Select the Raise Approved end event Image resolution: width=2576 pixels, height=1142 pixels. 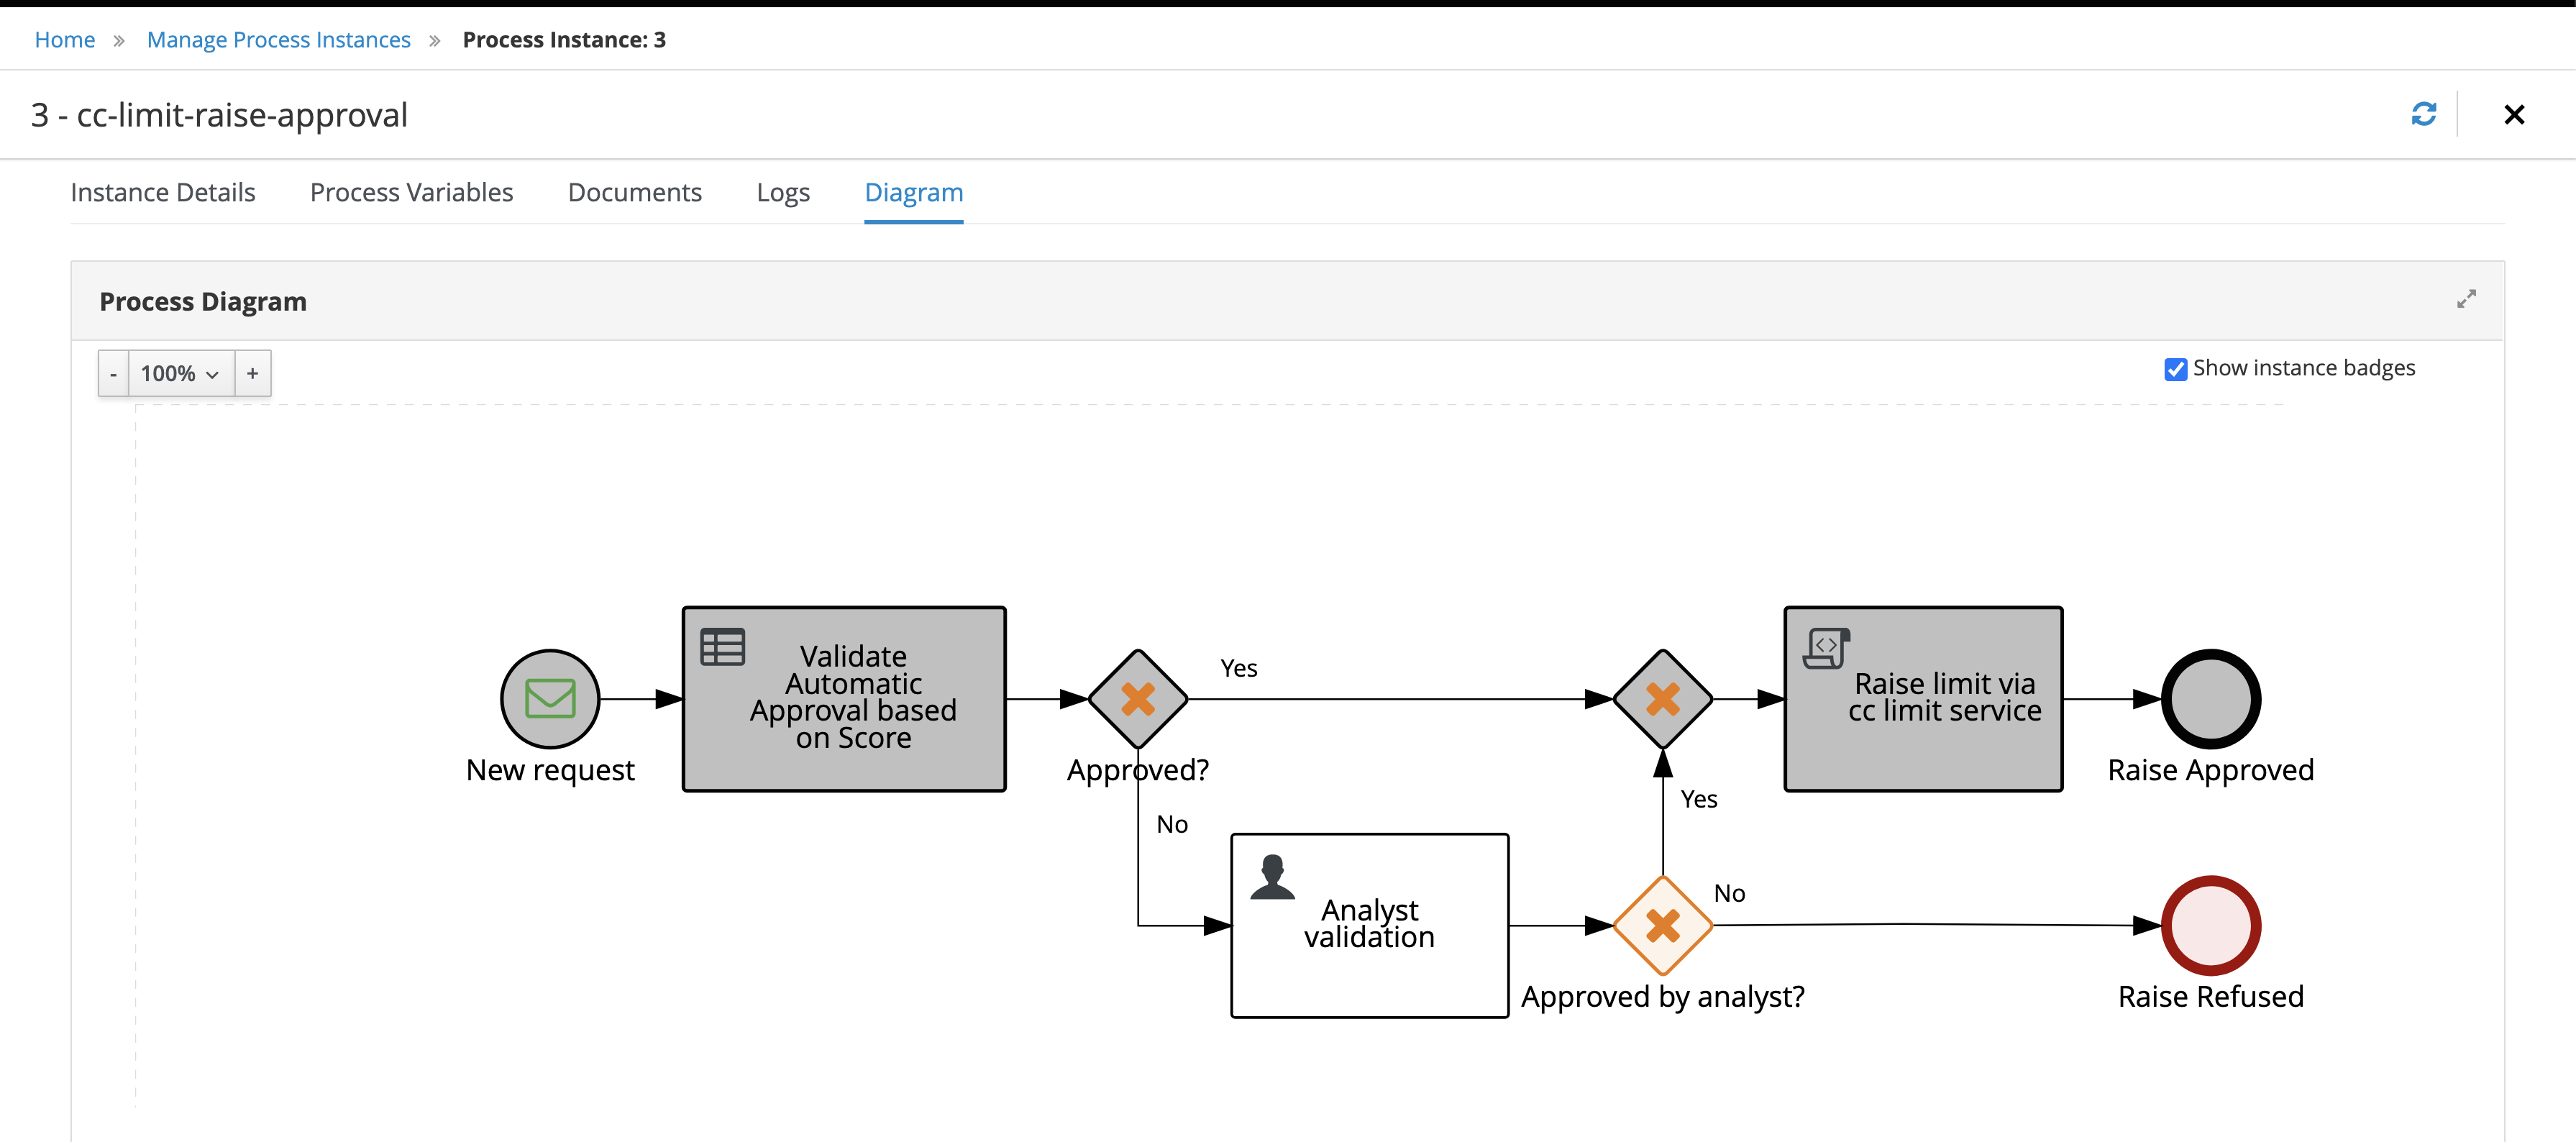click(2211, 699)
